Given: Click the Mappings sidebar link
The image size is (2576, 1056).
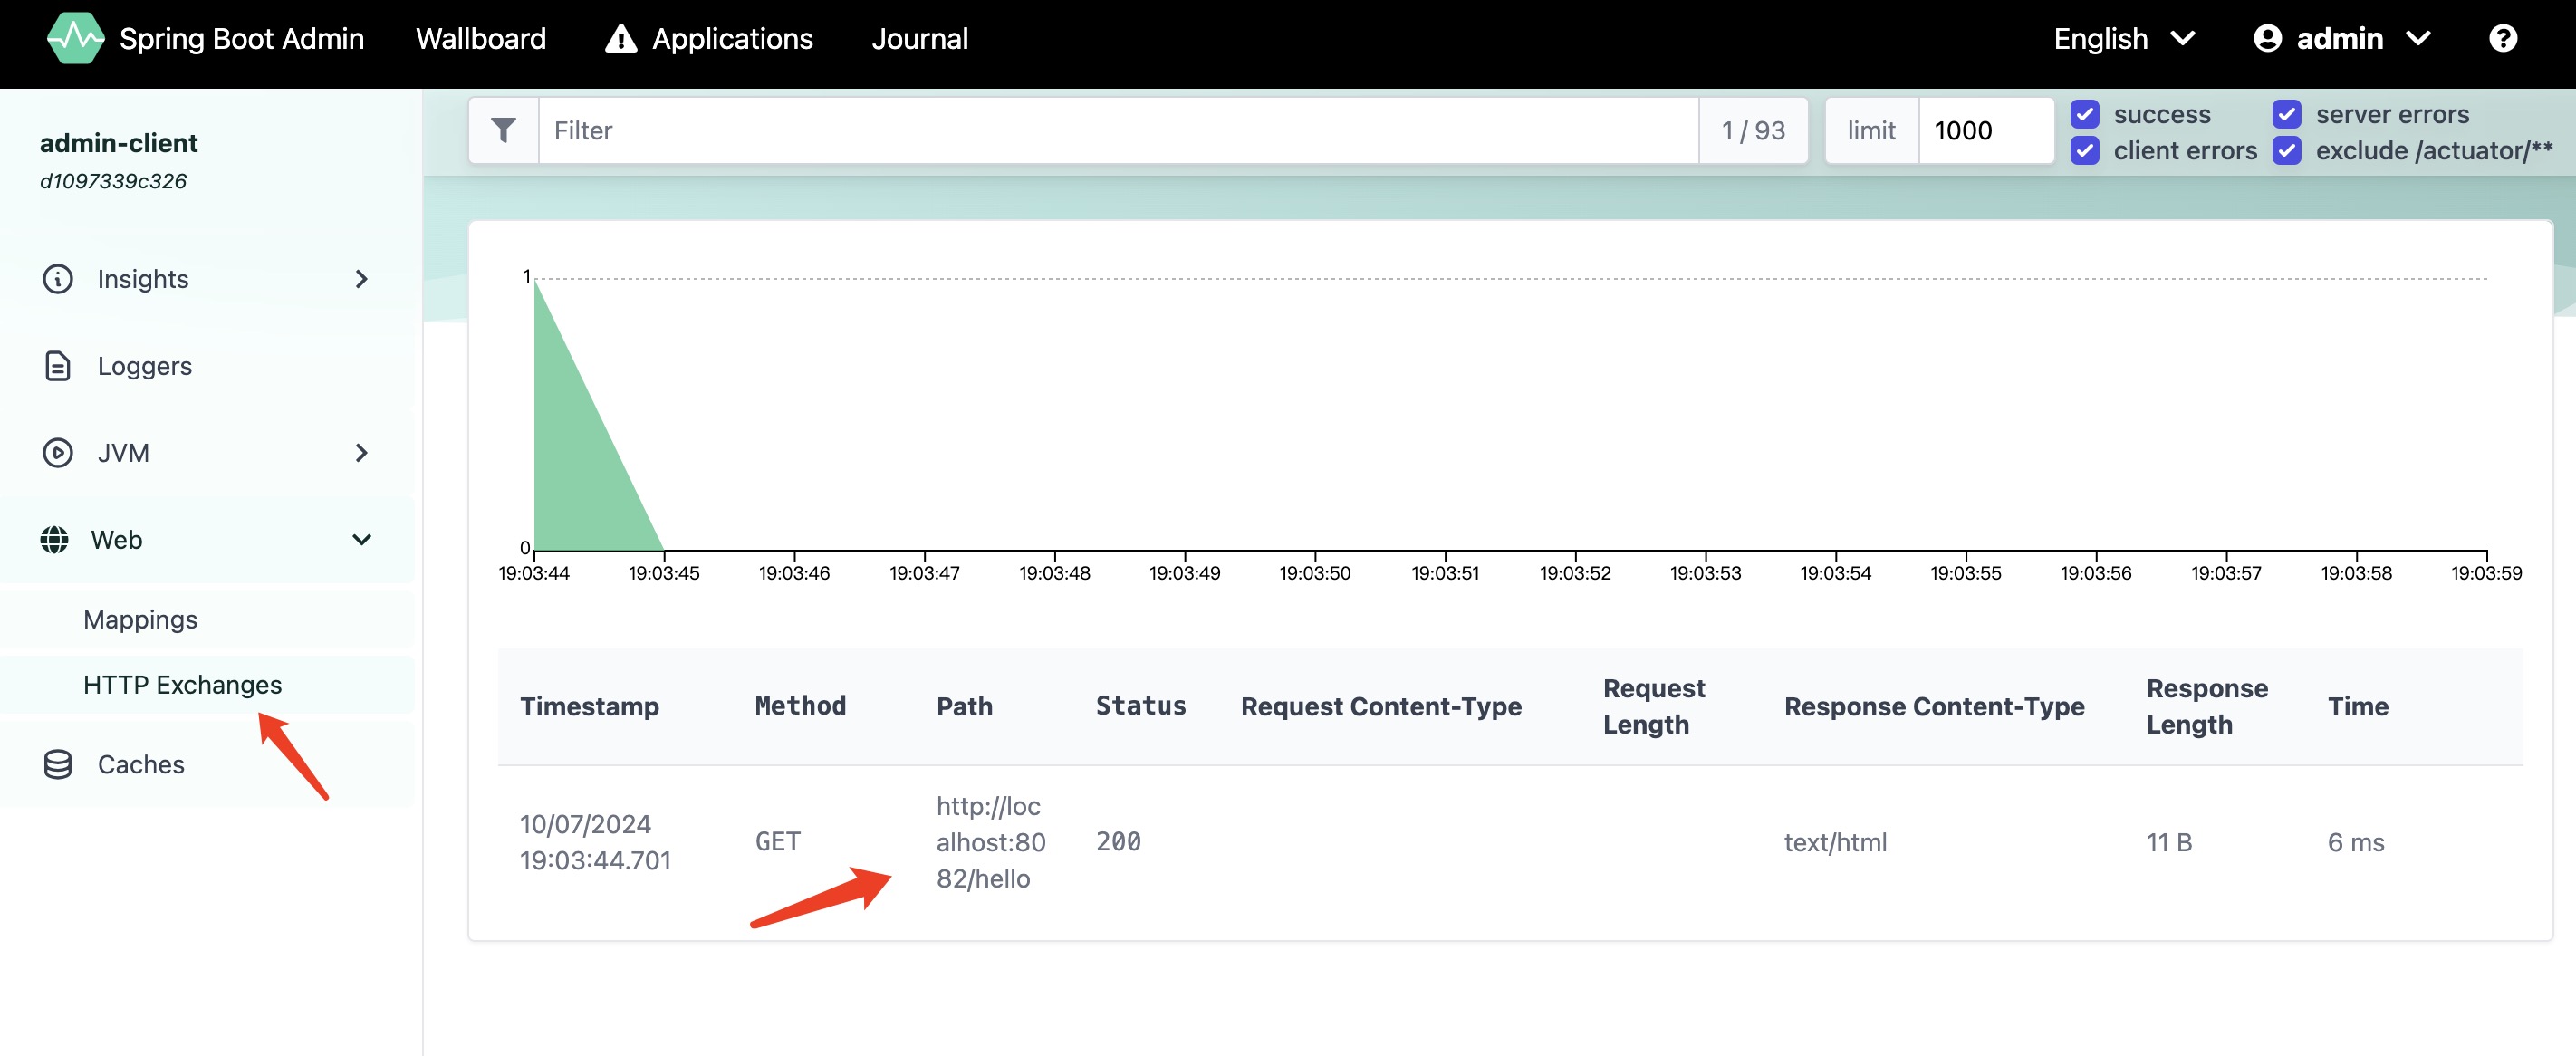Looking at the screenshot, I should [x=139, y=619].
